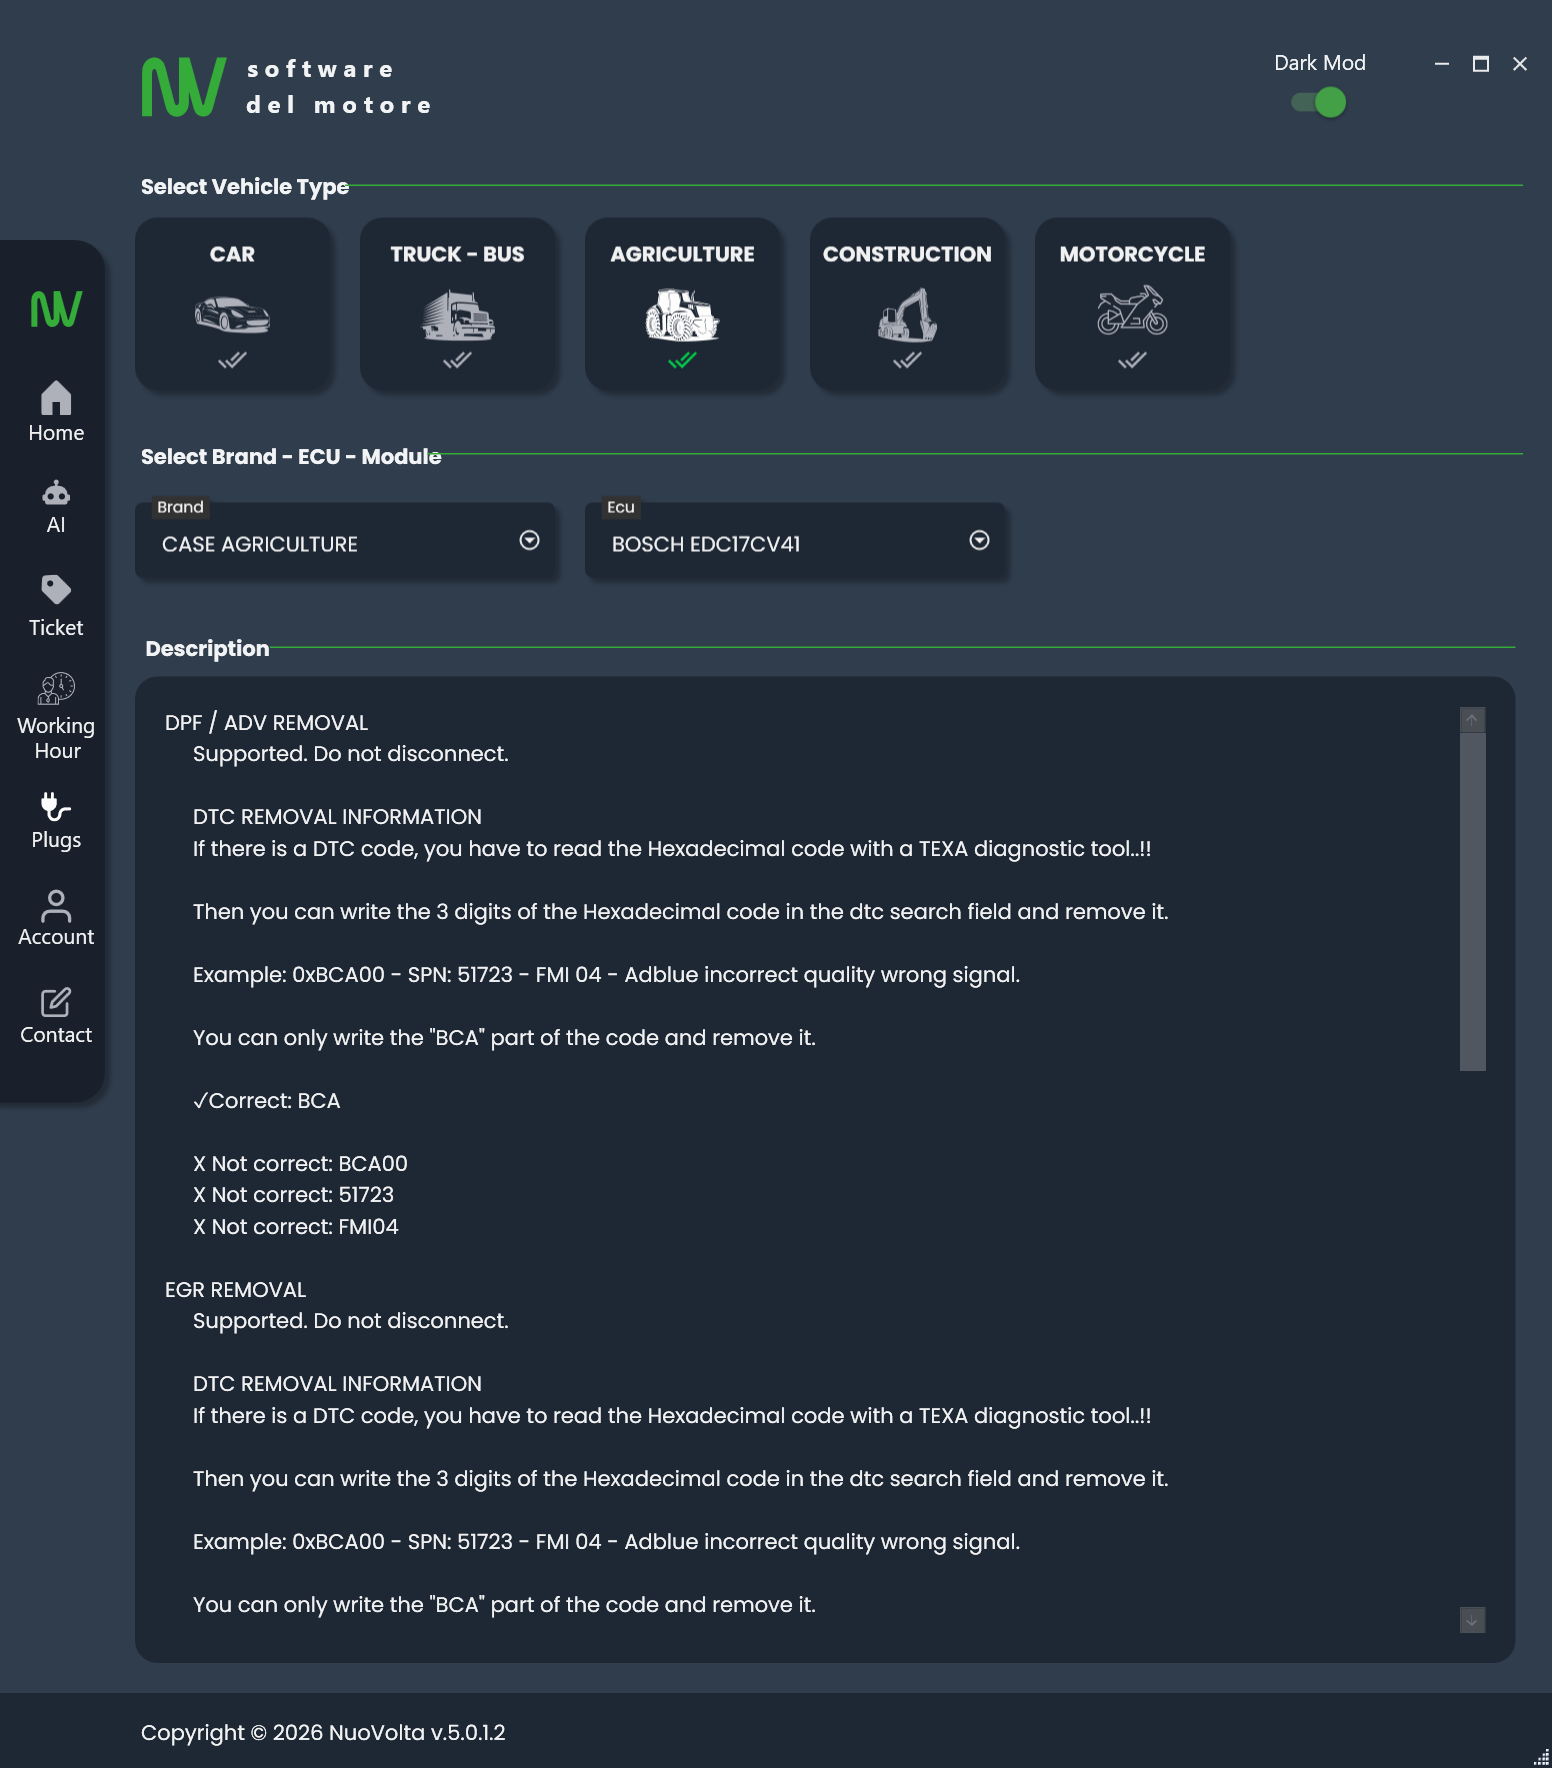Screen dimensions: 1552x1768
Task: Minimize the application window
Action: pos(1442,64)
